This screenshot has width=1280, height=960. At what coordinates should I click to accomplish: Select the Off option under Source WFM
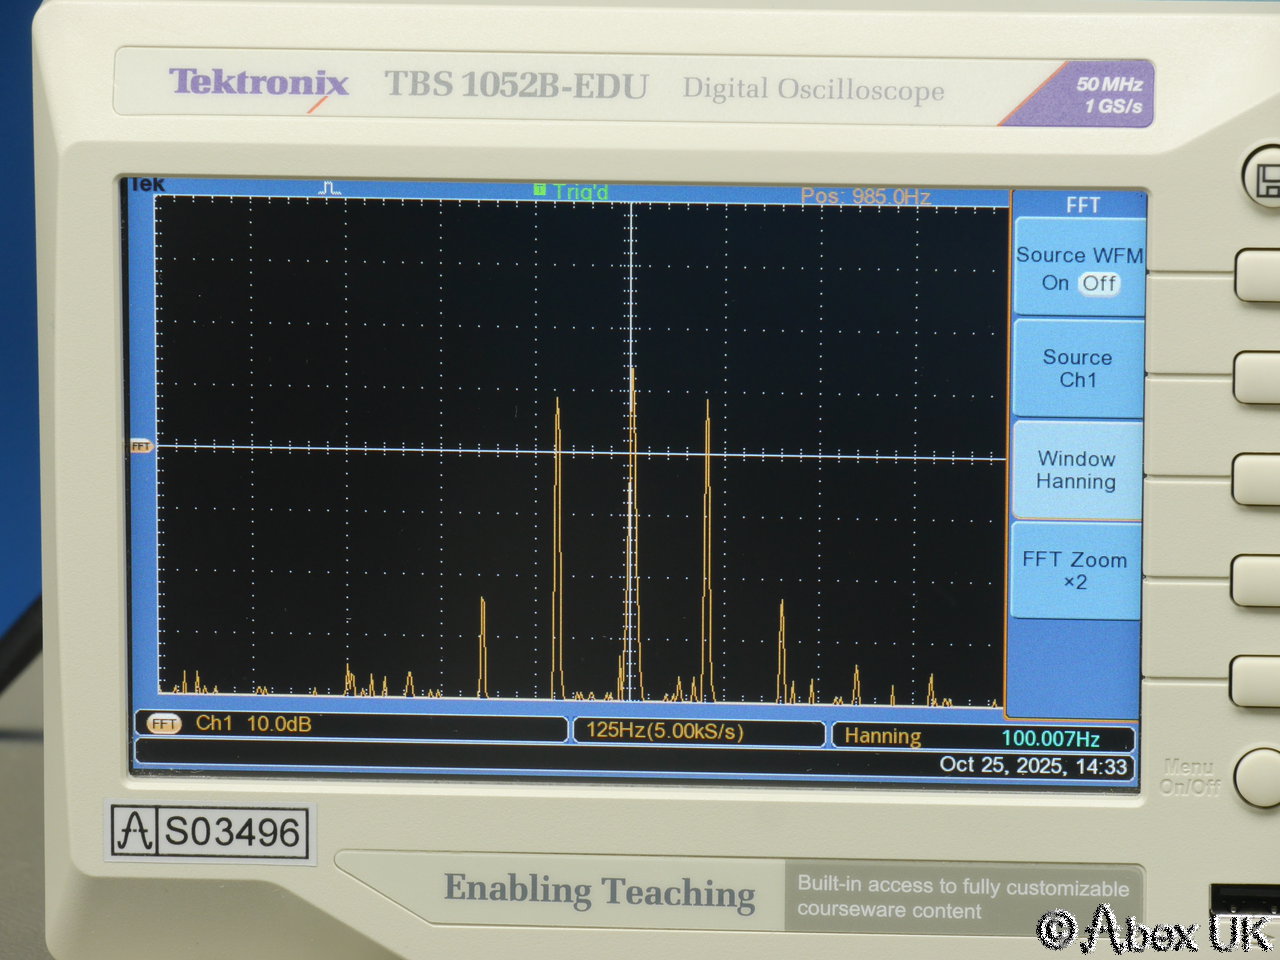point(1098,283)
